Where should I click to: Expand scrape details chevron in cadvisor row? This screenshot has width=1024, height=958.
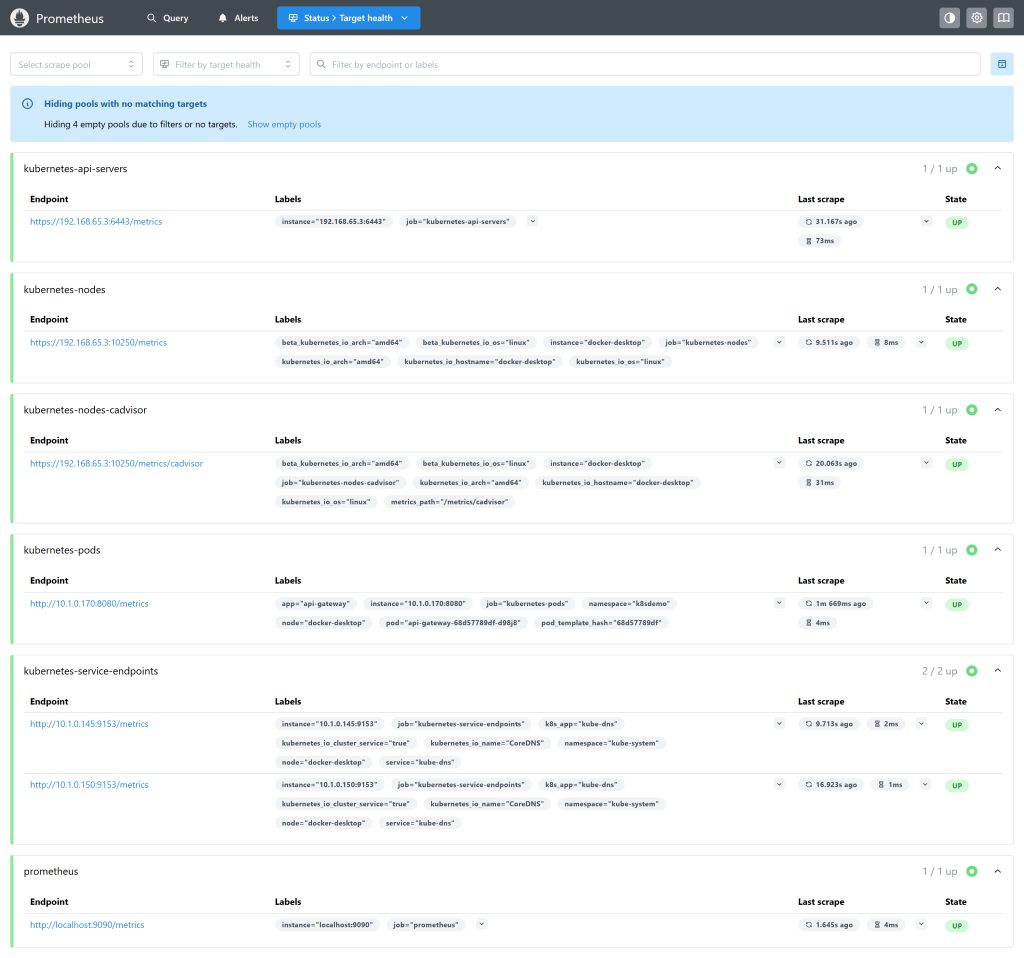[926, 463]
